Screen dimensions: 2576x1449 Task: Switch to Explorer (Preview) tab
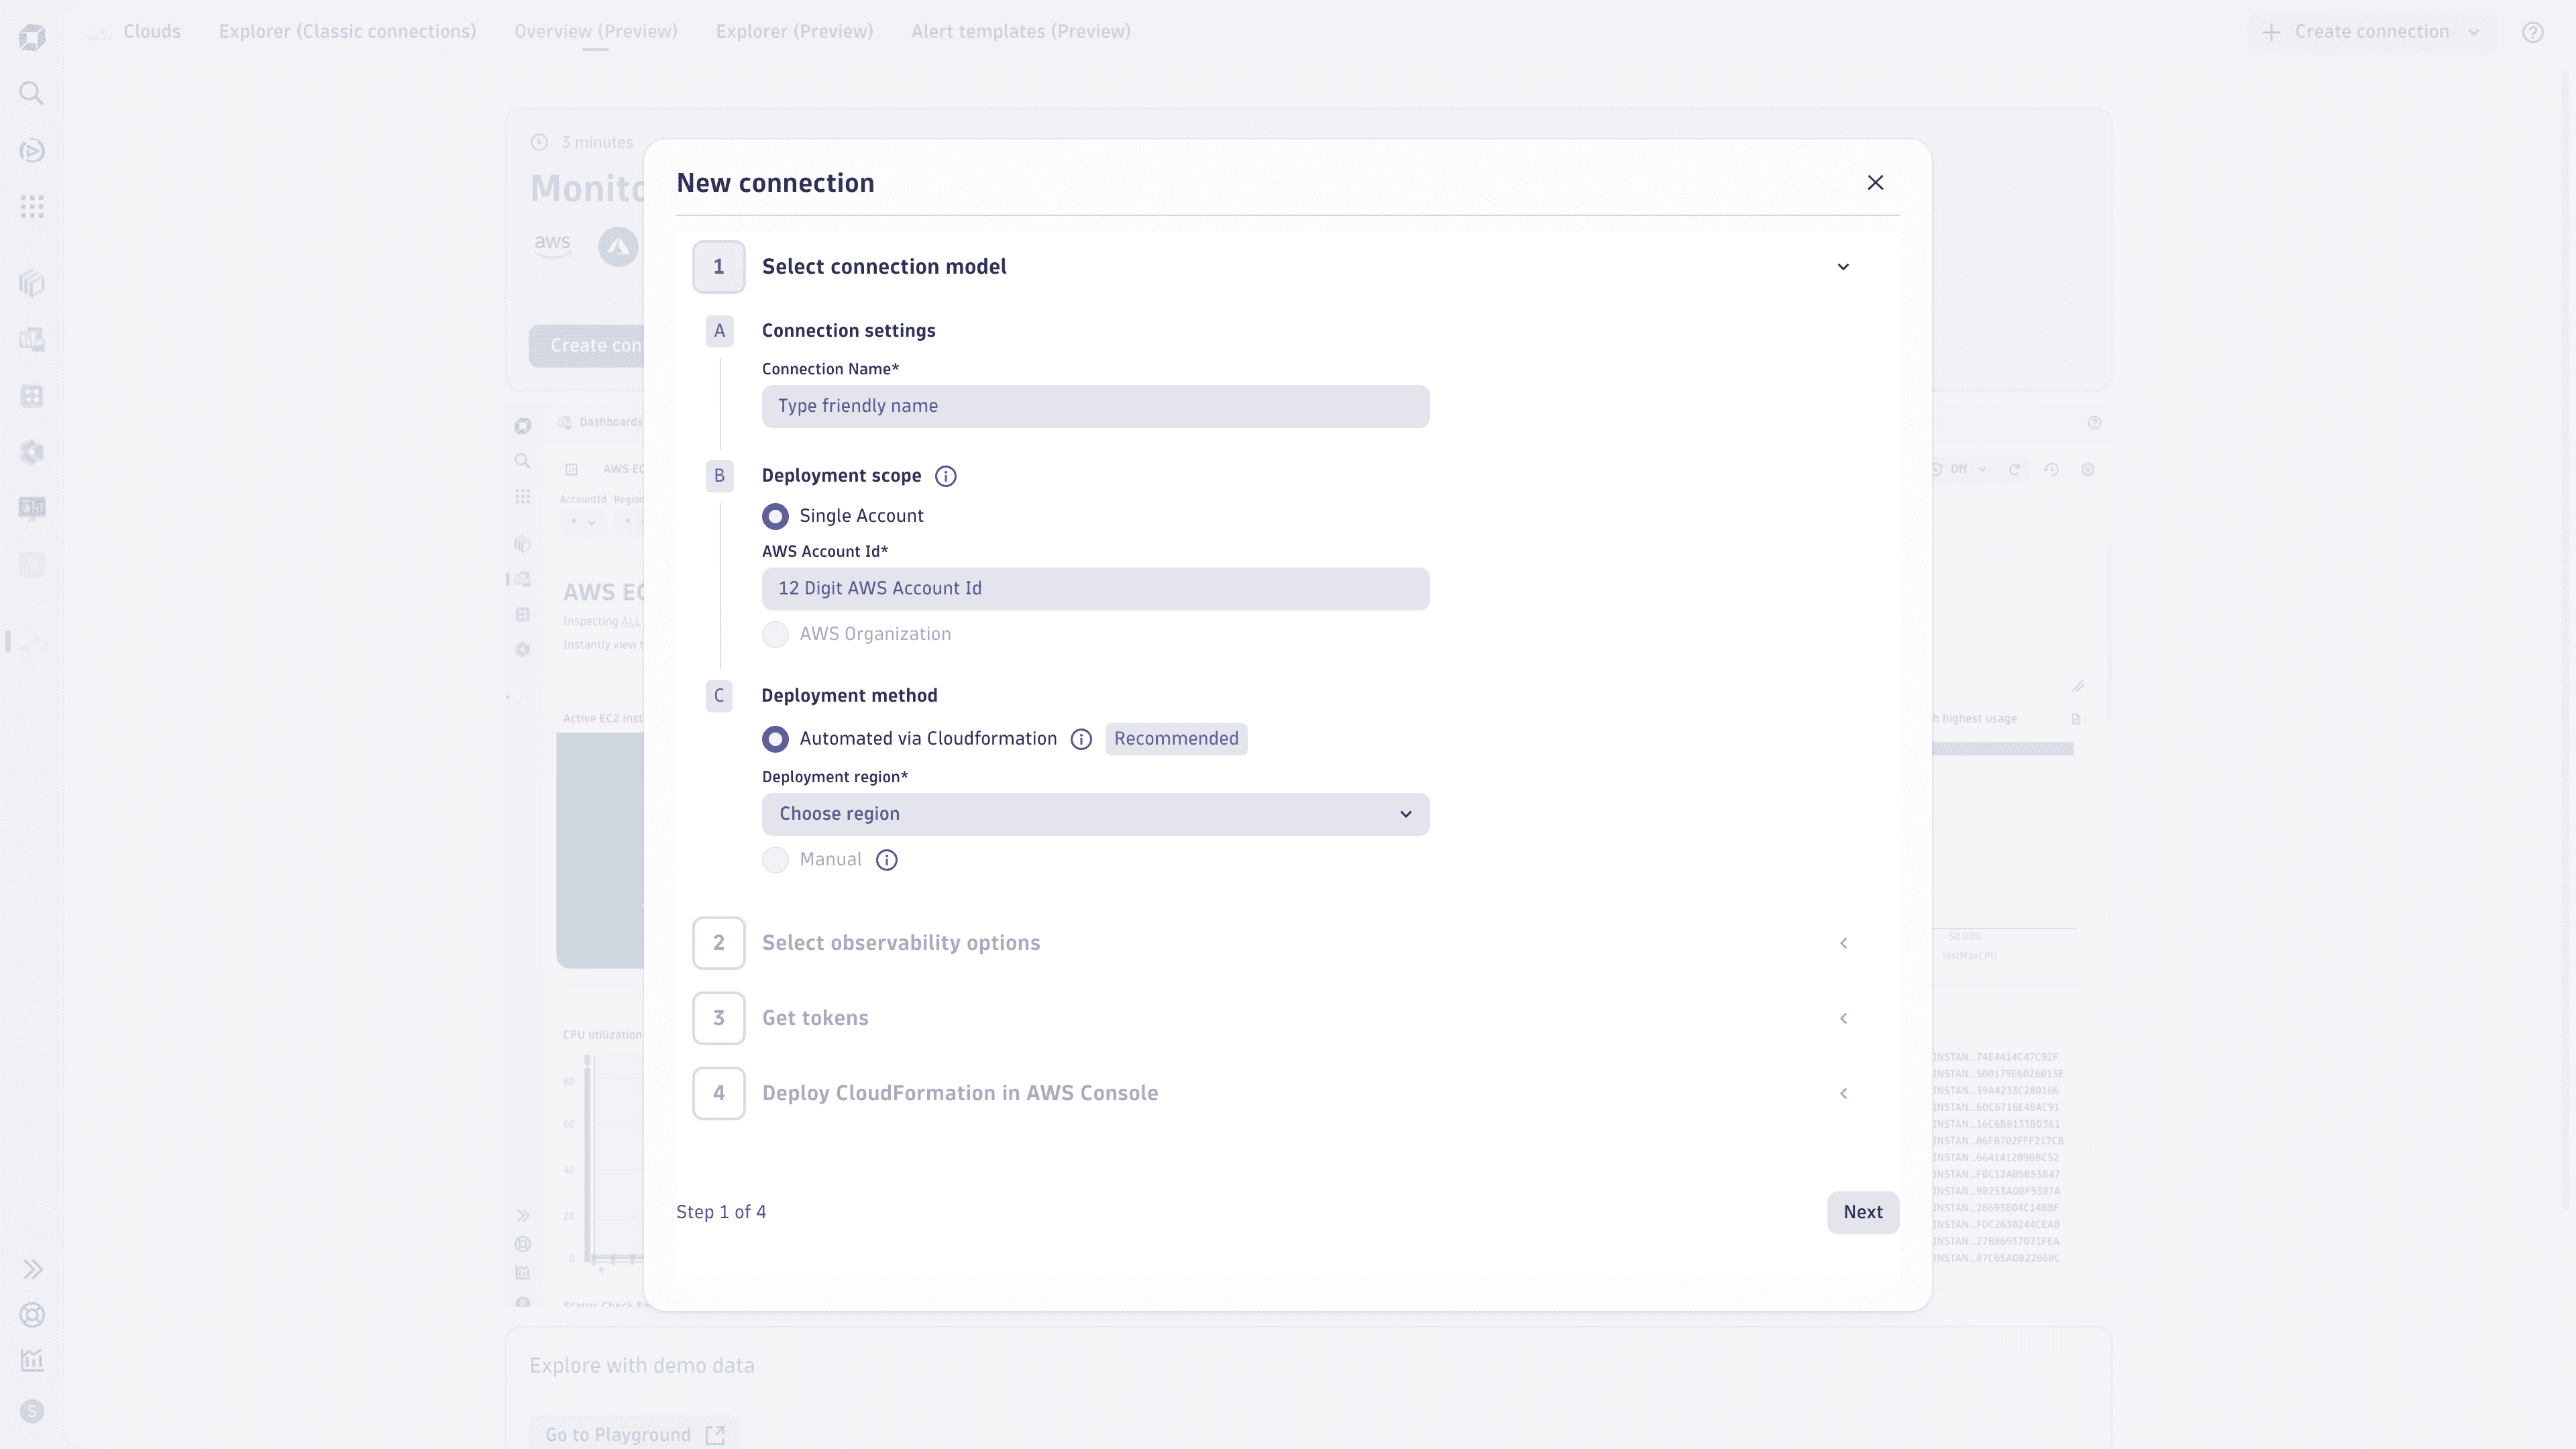coord(794,31)
